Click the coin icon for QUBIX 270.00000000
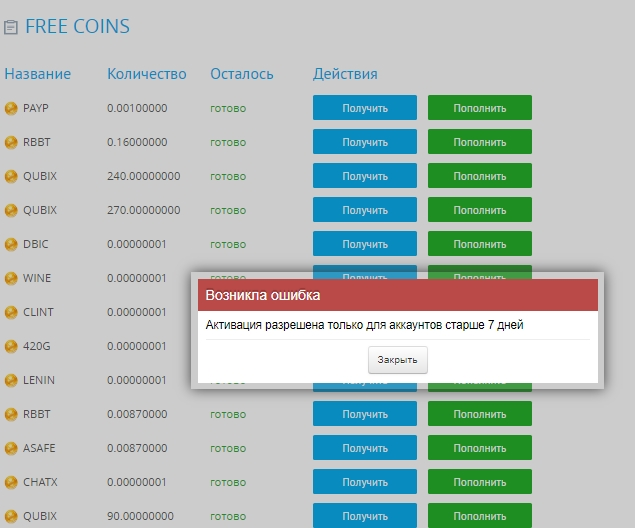Screen dimensions: 635x528 (11, 210)
